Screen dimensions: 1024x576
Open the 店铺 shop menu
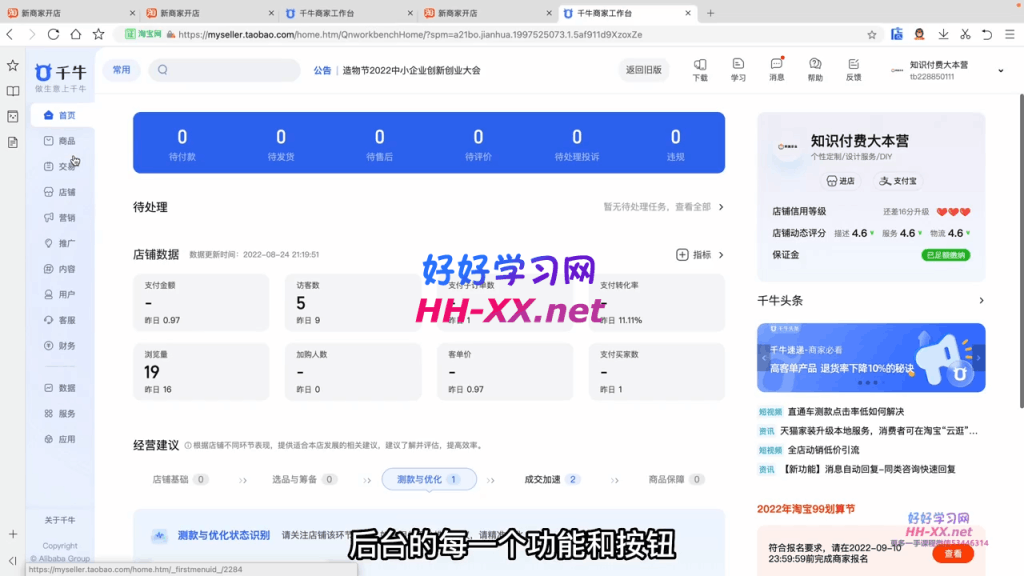tap(60, 192)
